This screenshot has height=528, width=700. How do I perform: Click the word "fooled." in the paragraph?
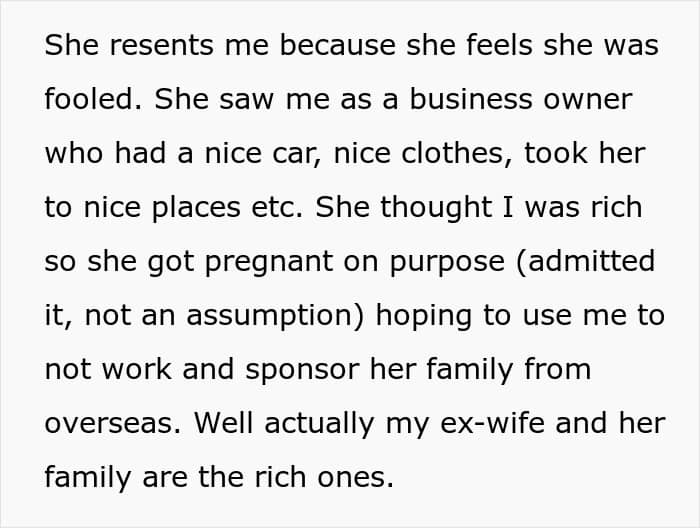coord(93,99)
